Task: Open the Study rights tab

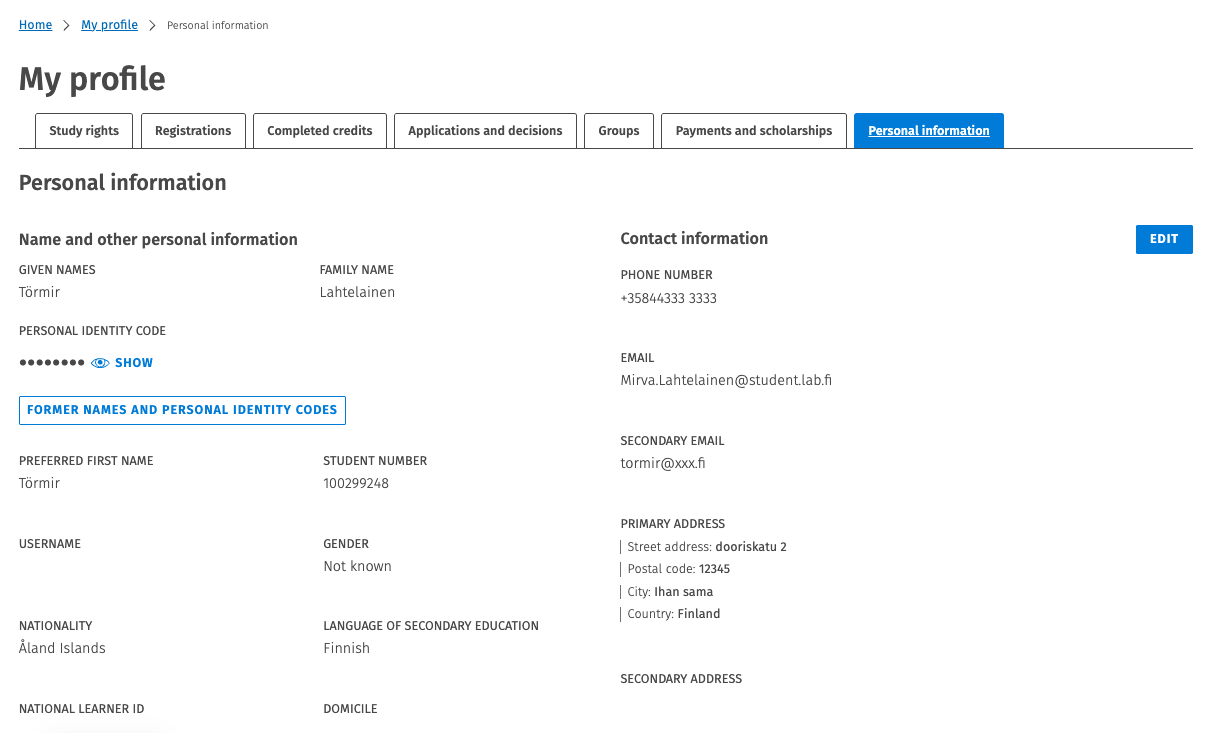Action: [x=83, y=130]
